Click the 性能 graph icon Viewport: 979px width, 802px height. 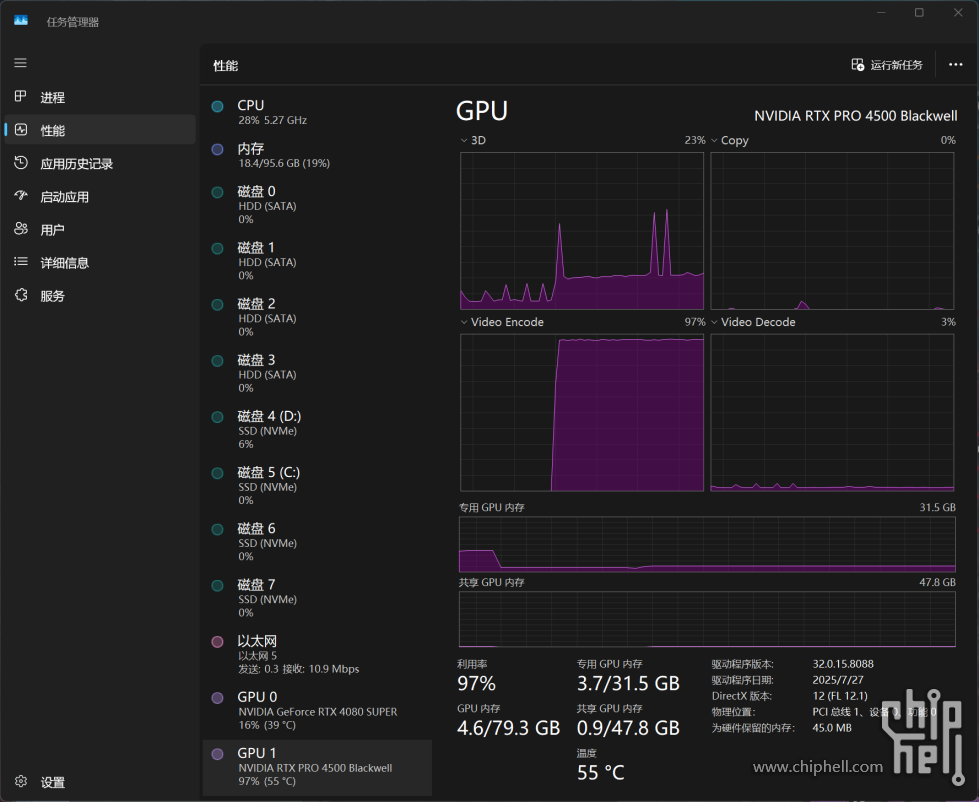click(21, 130)
